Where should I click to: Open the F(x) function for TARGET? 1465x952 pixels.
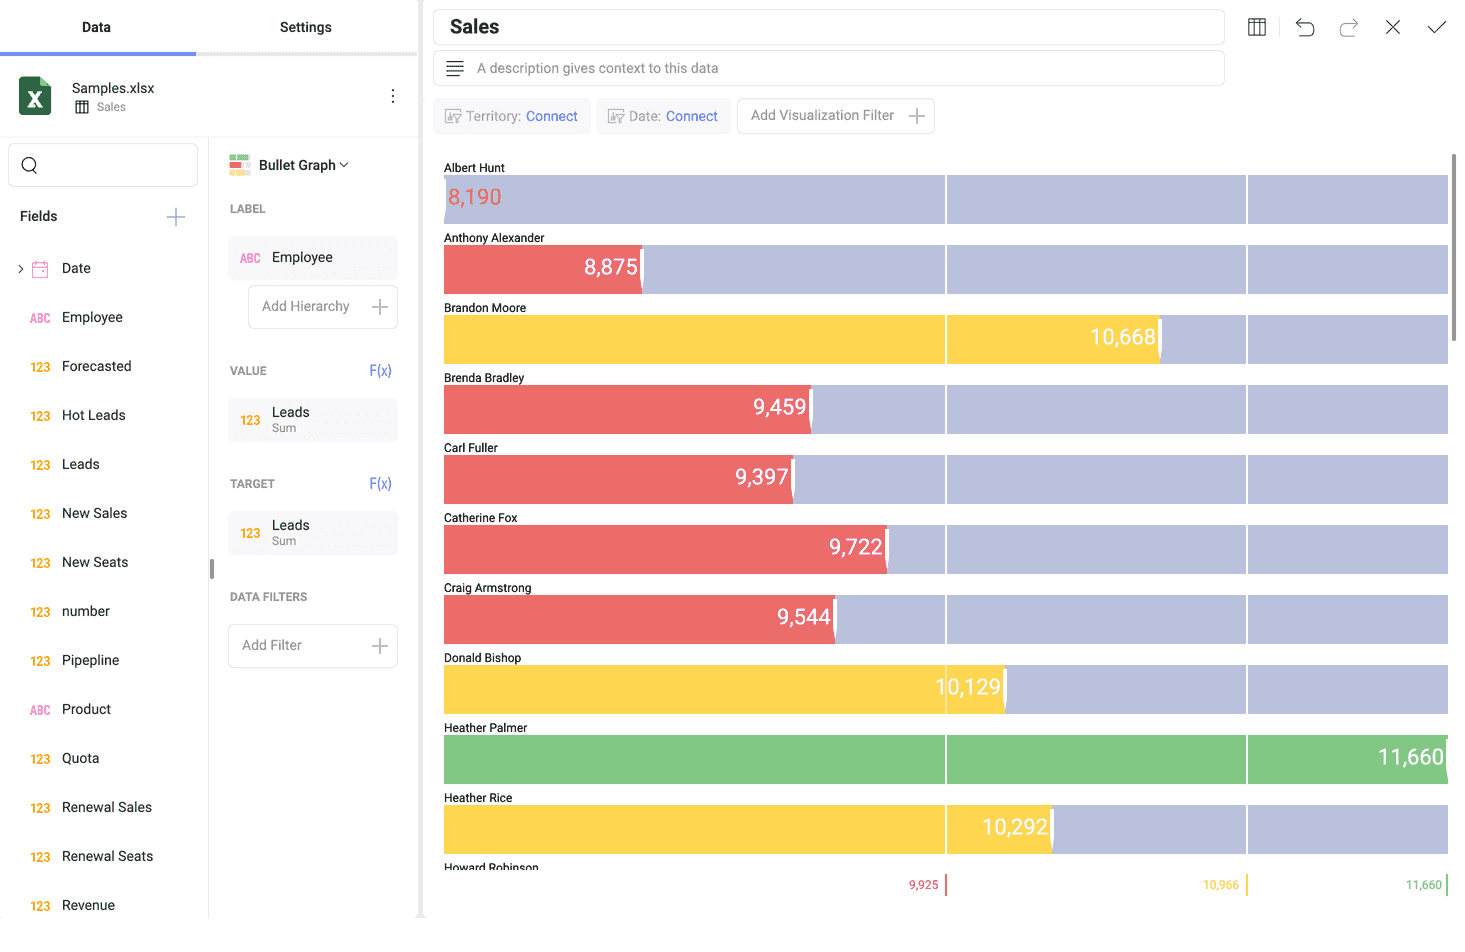380,484
